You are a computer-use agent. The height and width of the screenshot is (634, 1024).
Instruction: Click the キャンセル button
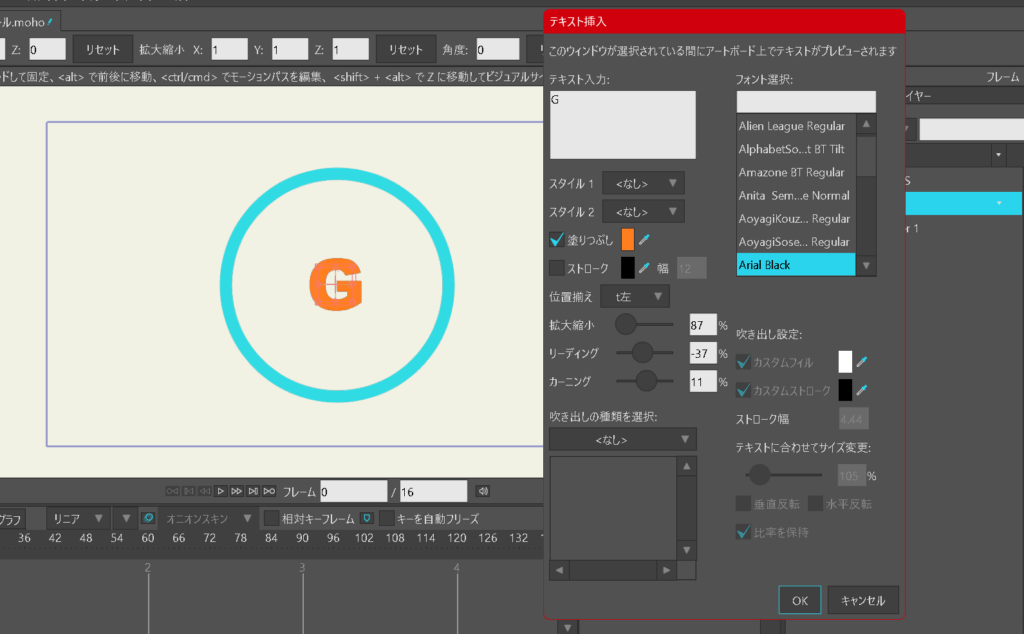click(863, 600)
